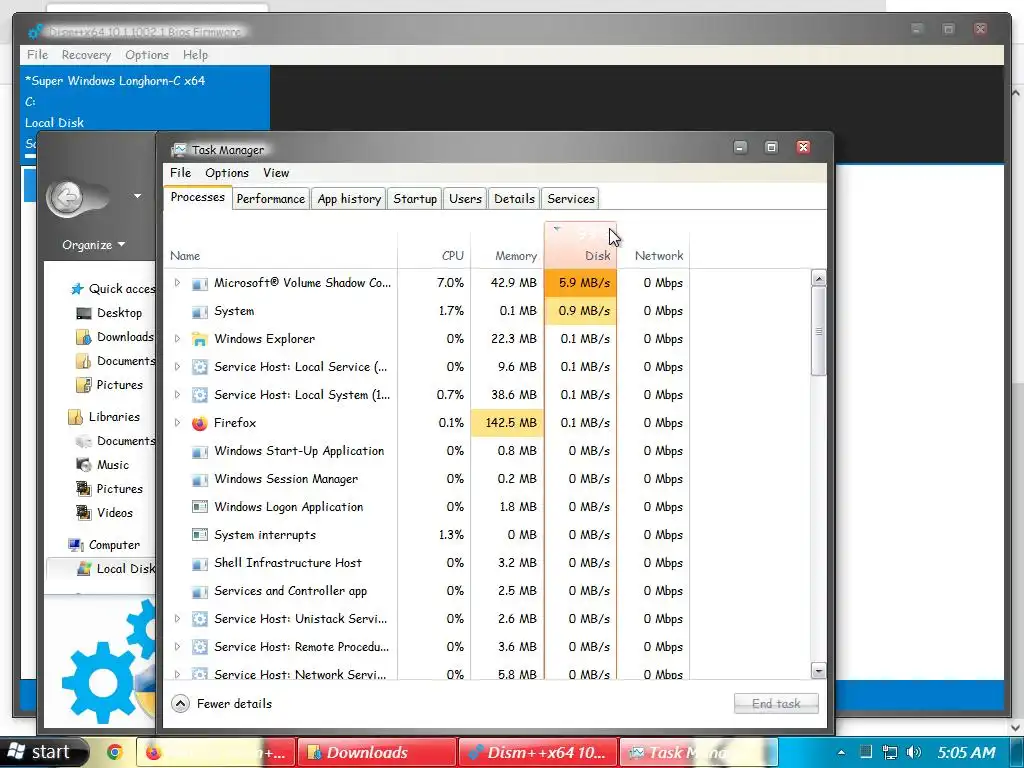
Task: Switch to the Performance tab
Action: click(270, 199)
